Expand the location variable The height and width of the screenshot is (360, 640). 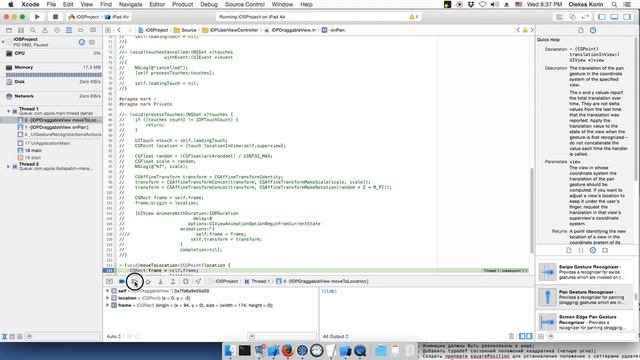point(108,298)
